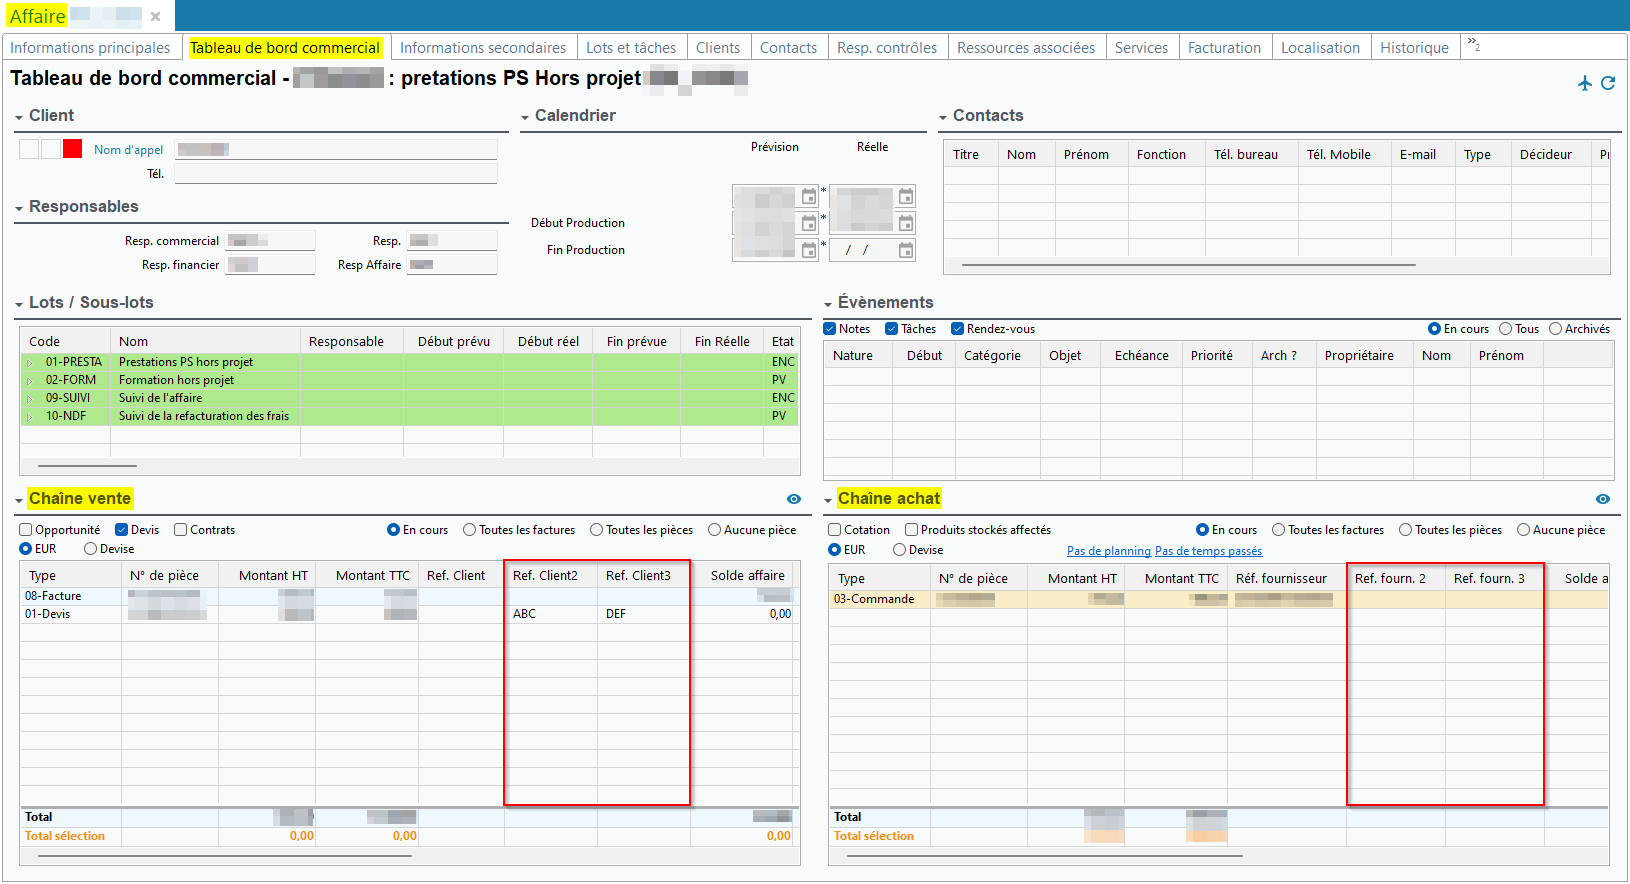Collapse the Calendrier section

coord(525,117)
